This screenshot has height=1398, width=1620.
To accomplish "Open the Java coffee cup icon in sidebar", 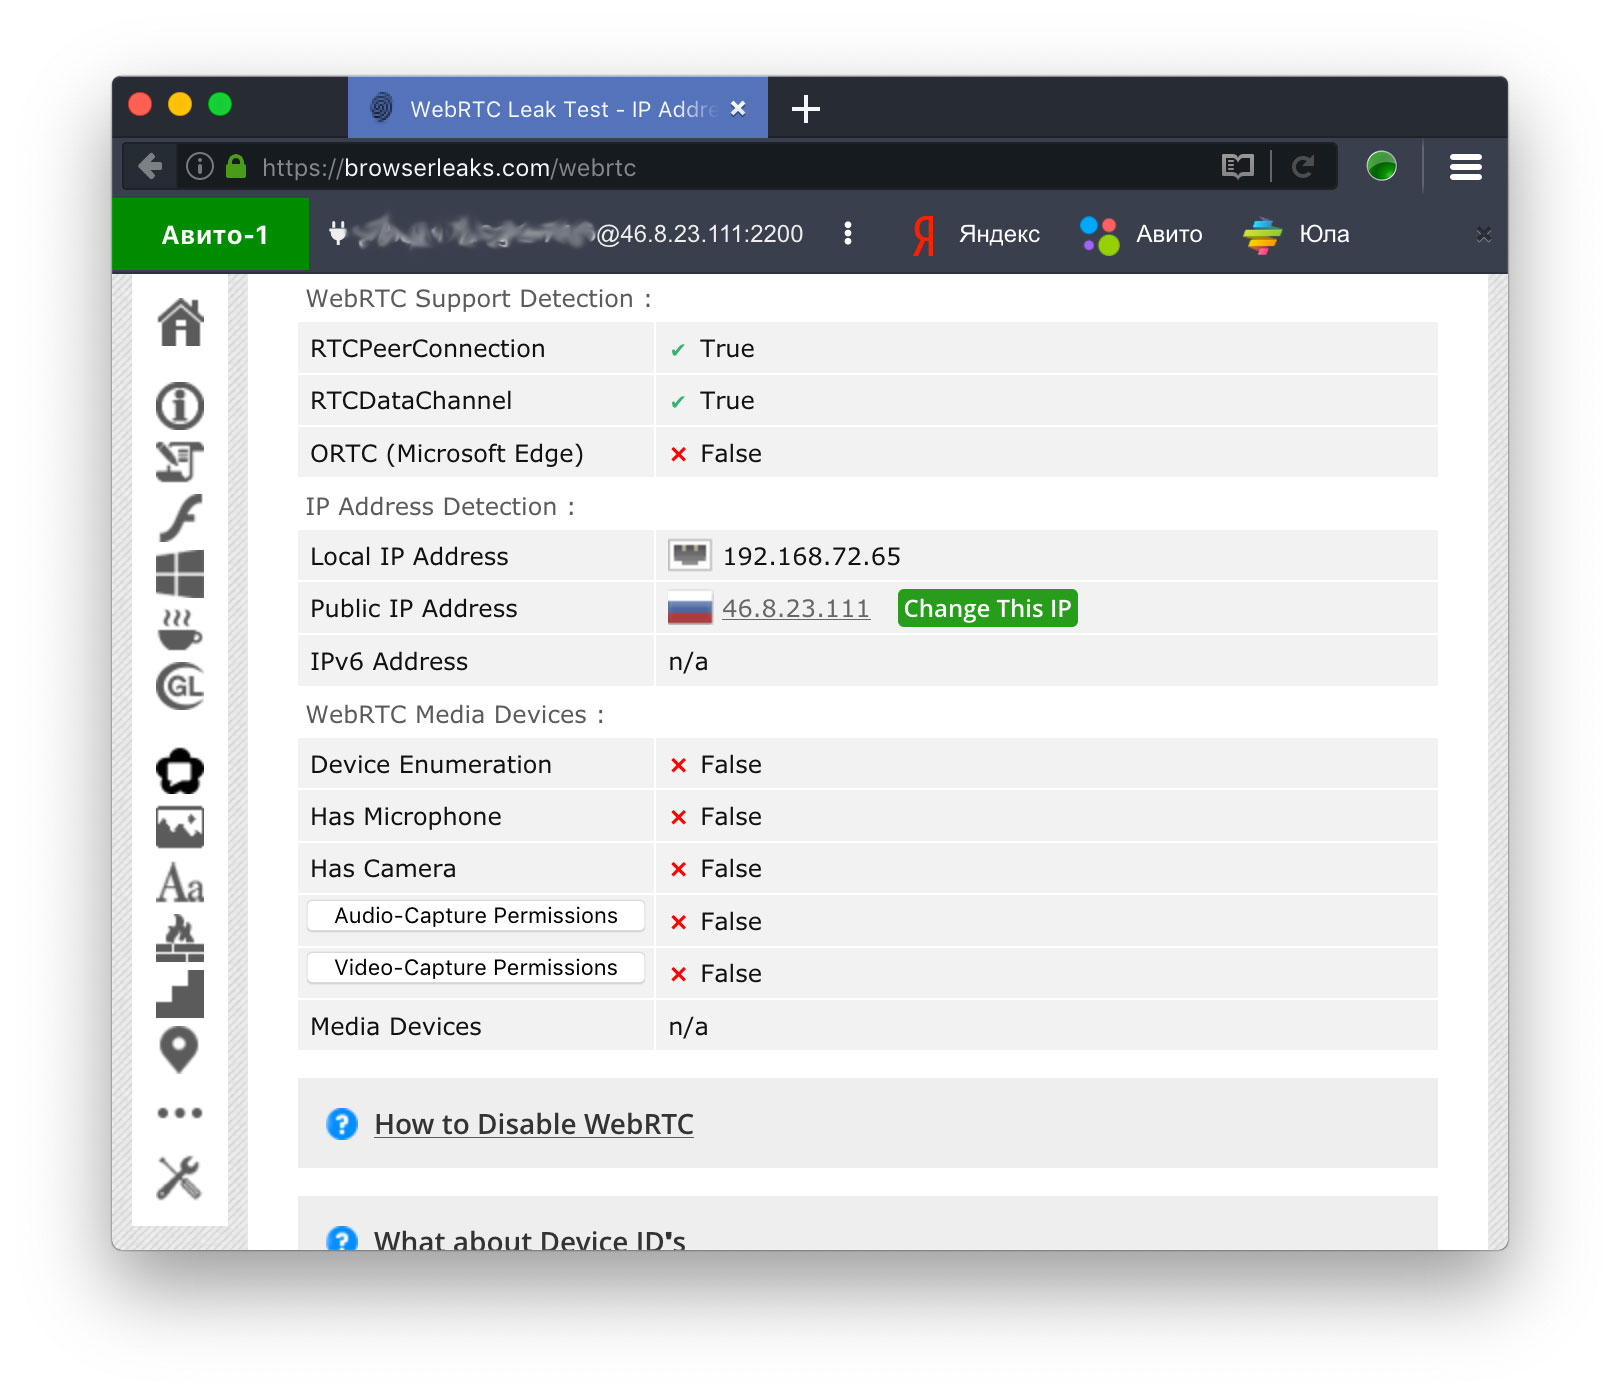I will (180, 630).
